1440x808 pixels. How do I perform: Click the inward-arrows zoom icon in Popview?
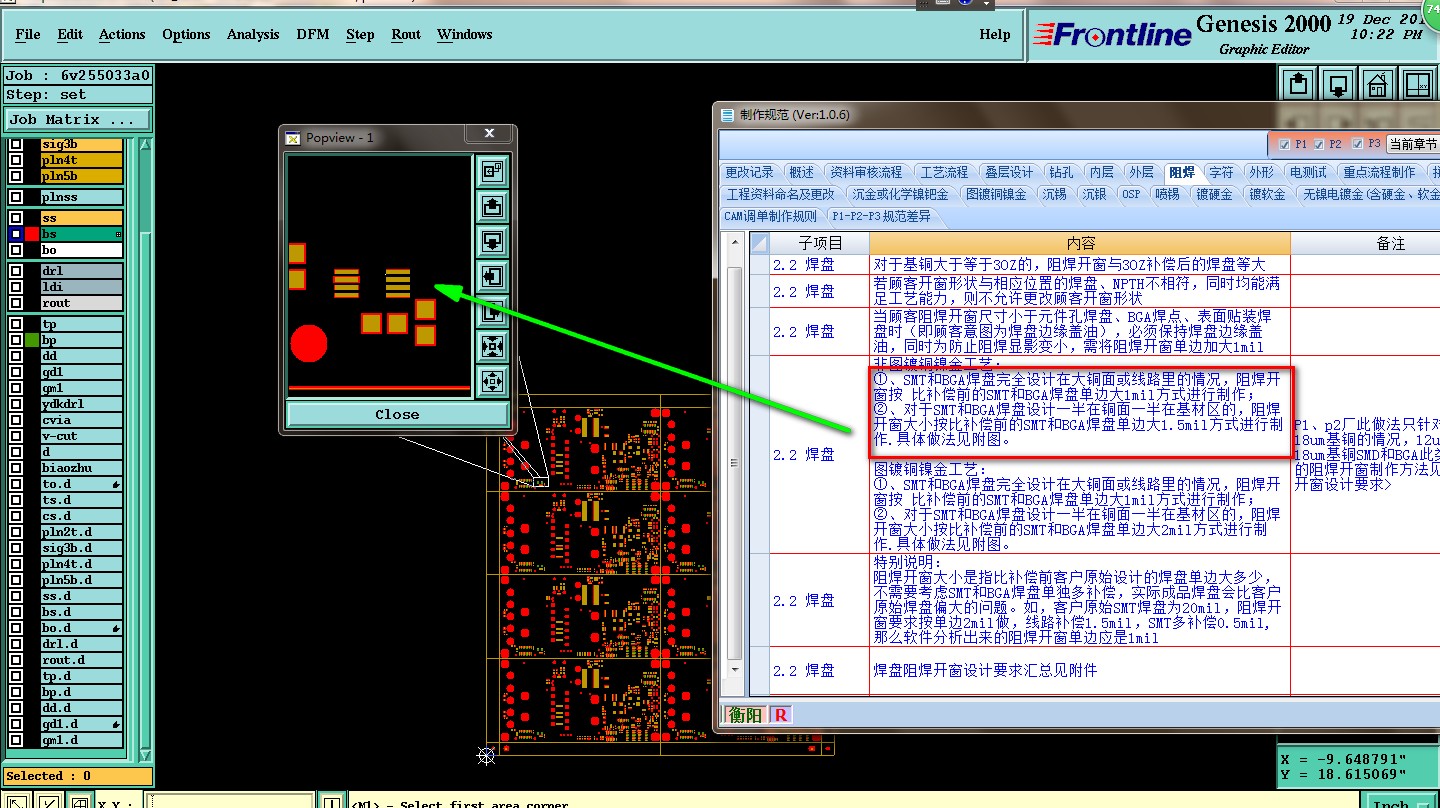pos(492,346)
